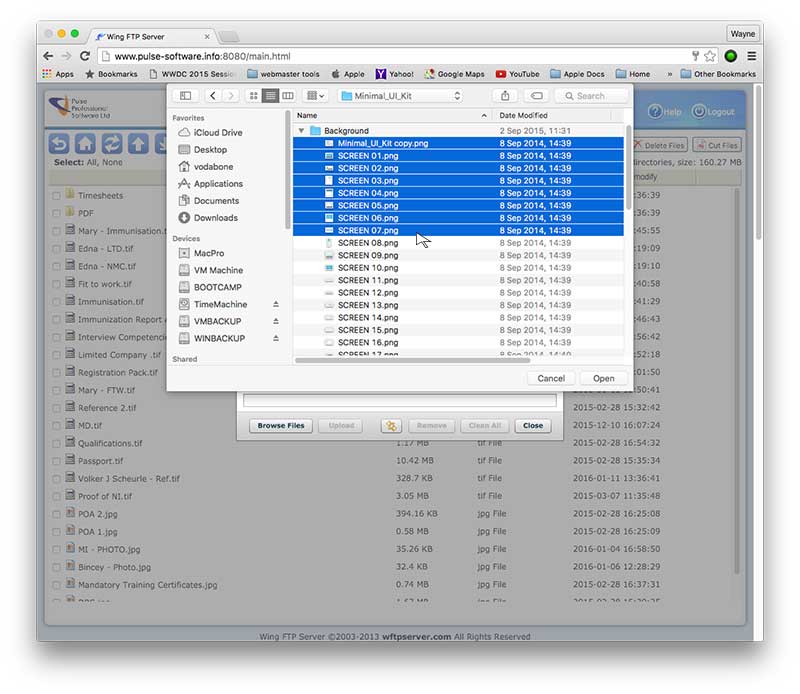Toggle the sidebar show/hide icon

click(185, 96)
